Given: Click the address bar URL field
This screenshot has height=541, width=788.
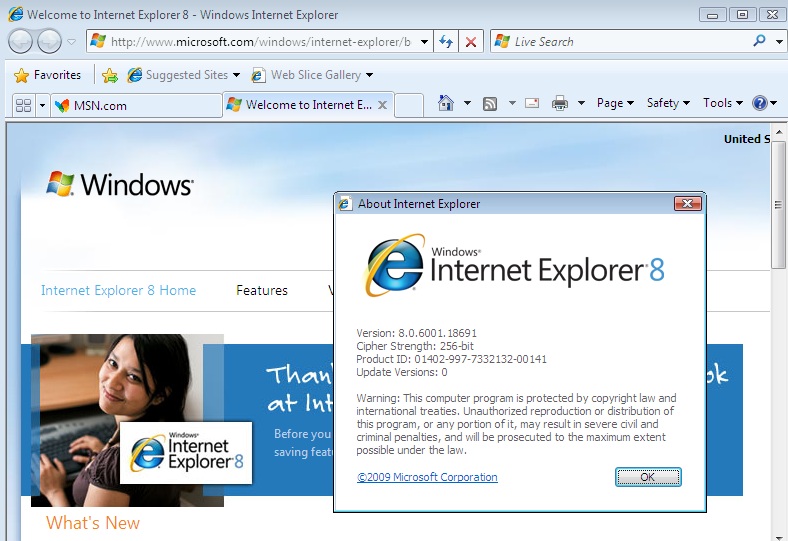Looking at the screenshot, I should pos(260,42).
